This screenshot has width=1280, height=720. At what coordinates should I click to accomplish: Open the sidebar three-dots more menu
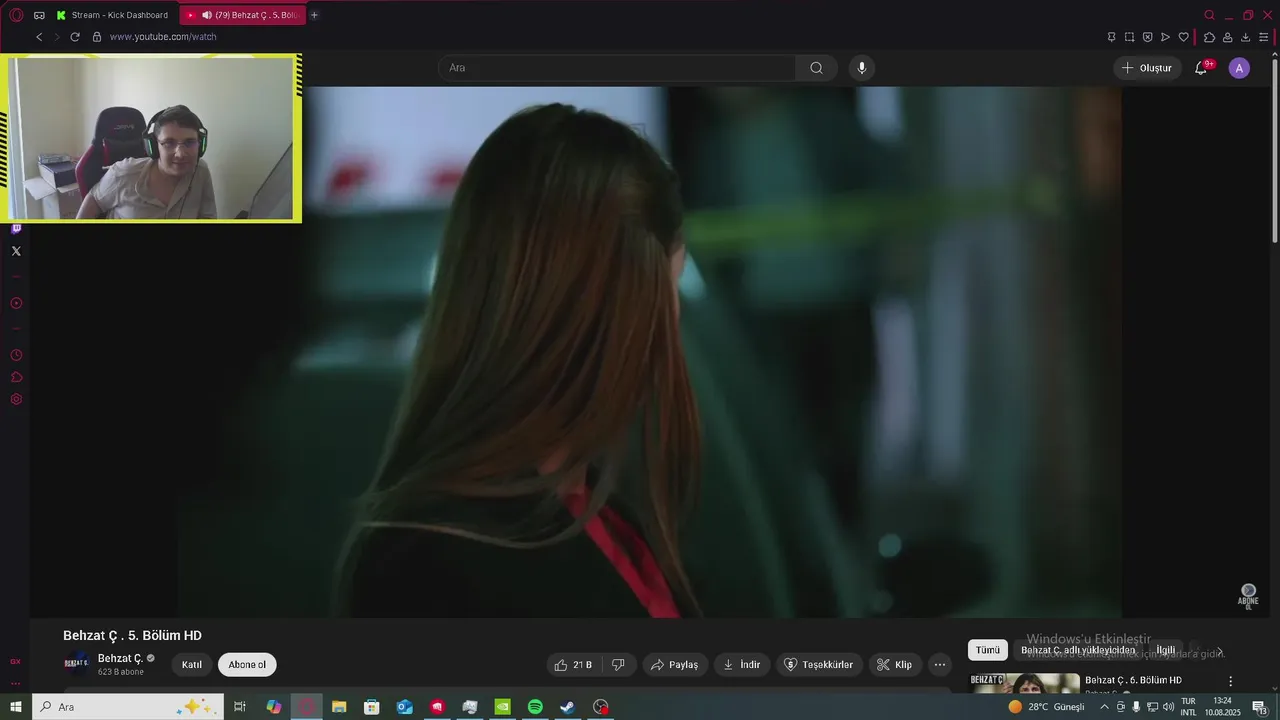coord(16,684)
